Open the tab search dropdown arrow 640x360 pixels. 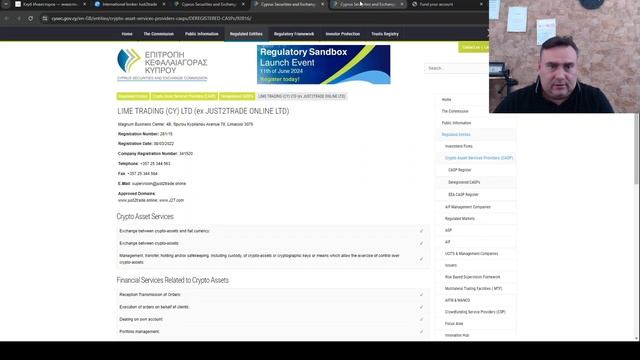pyautogui.click(x=6, y=4)
